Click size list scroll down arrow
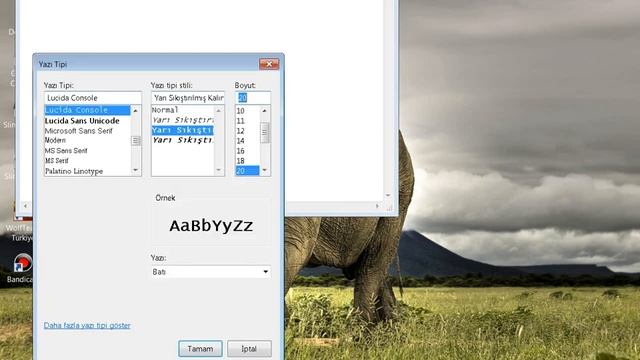The height and width of the screenshot is (360, 640). 264,170
